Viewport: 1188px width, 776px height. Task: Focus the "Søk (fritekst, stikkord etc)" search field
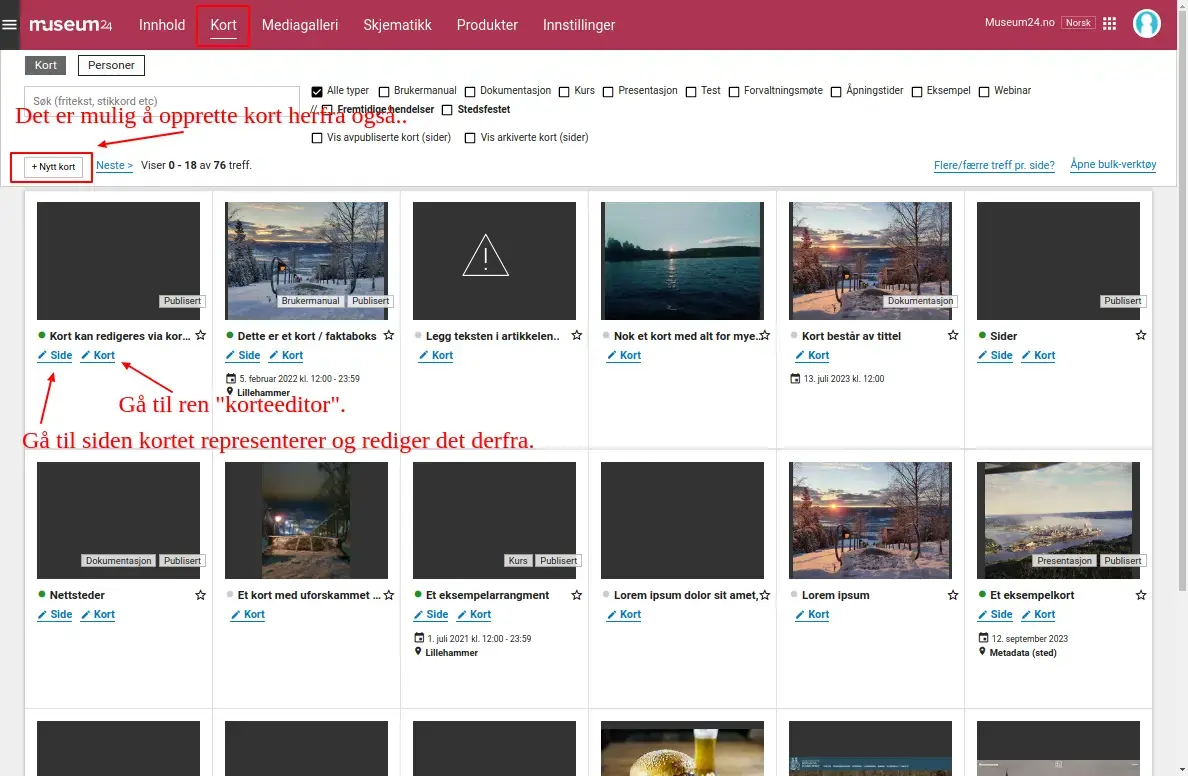pyautogui.click(x=162, y=101)
